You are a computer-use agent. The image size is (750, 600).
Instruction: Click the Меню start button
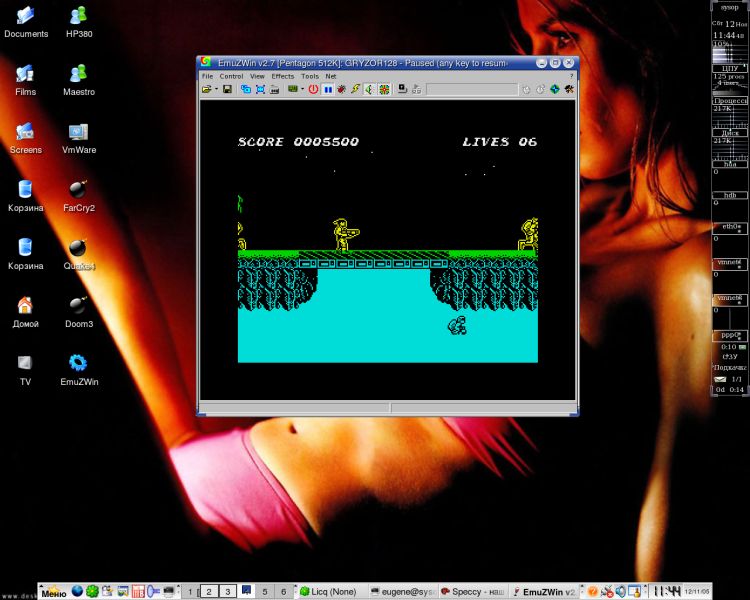pos(53,591)
